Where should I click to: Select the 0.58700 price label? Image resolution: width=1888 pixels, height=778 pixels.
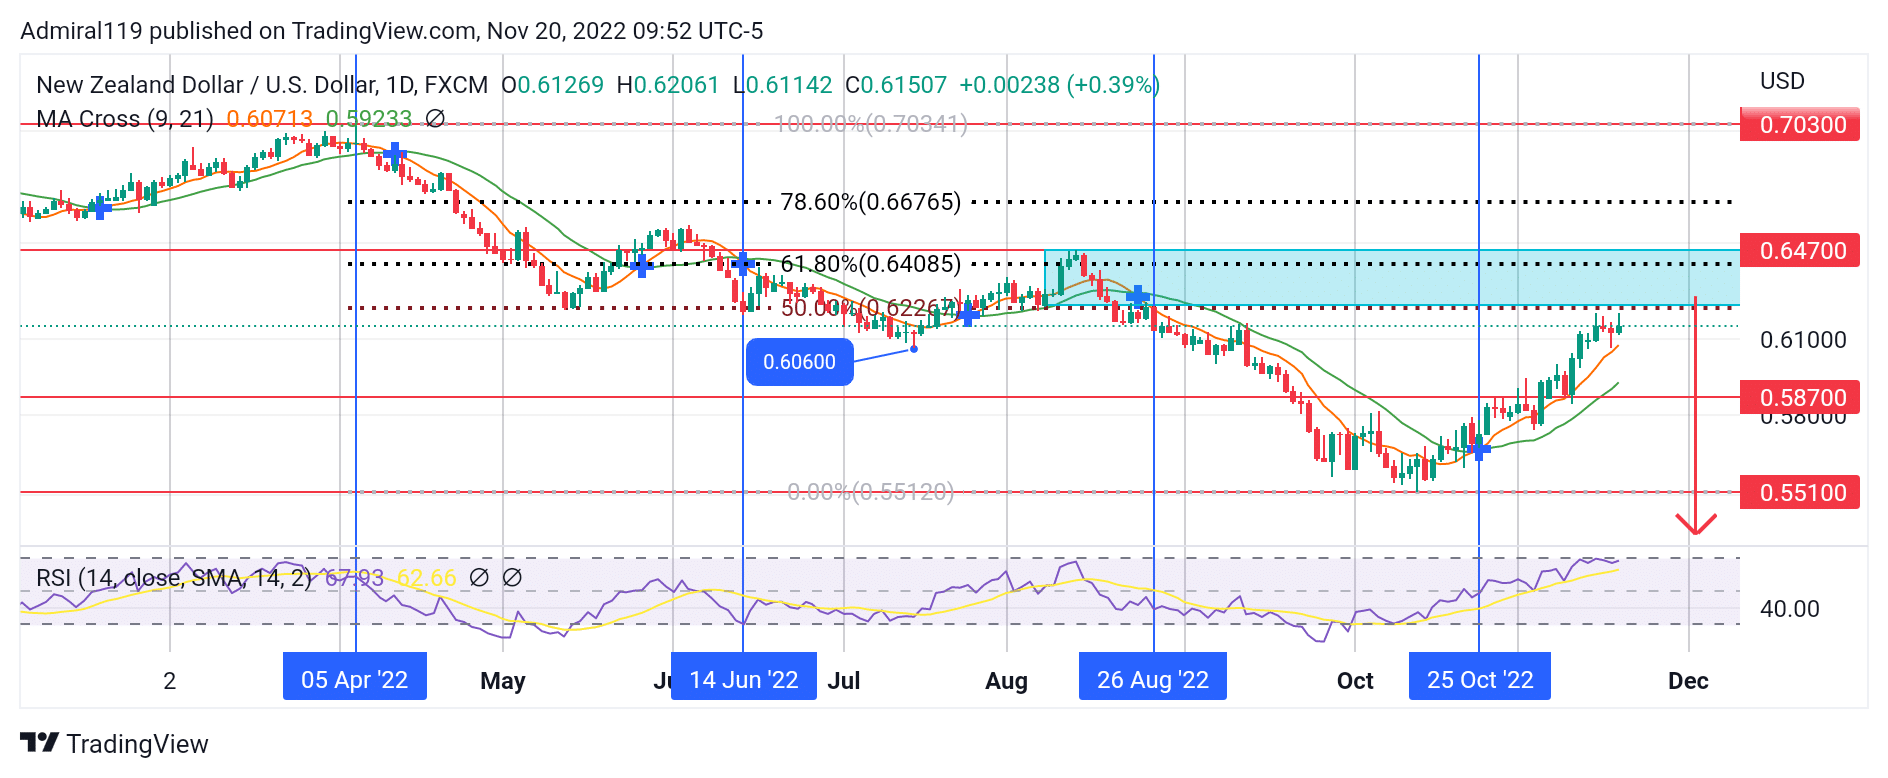click(x=1800, y=397)
